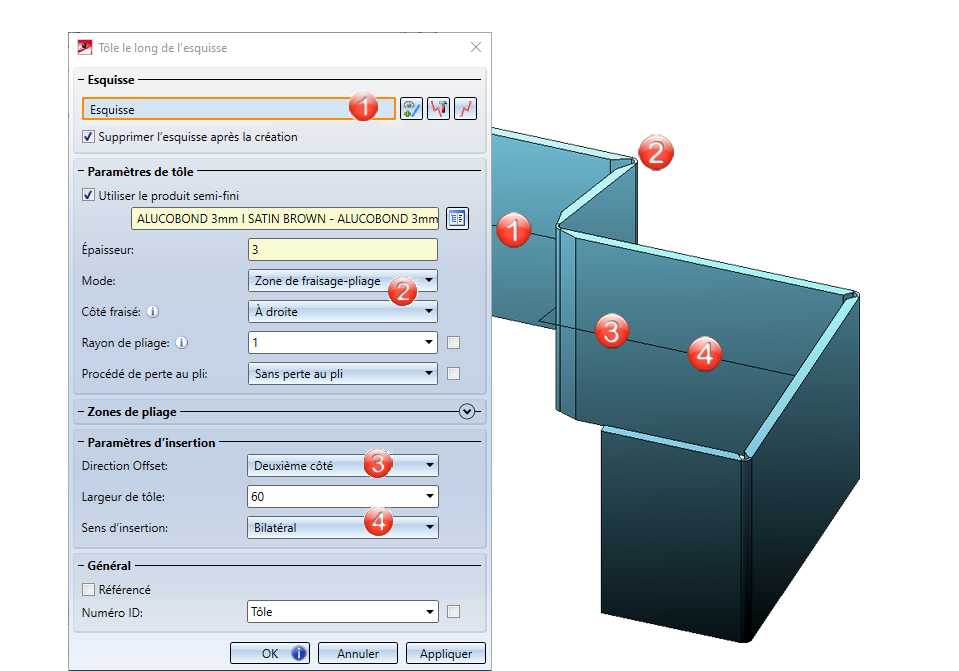Image resolution: width=959 pixels, height=671 pixels.
Task: Tick the checkbox beside Rayon de pliage
Action: pyautogui.click(x=453, y=343)
